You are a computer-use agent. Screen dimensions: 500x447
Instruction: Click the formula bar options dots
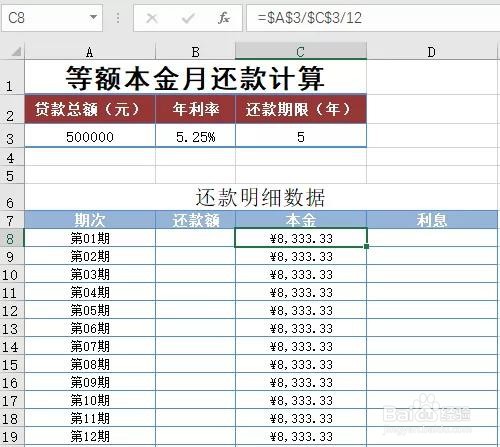(118, 18)
